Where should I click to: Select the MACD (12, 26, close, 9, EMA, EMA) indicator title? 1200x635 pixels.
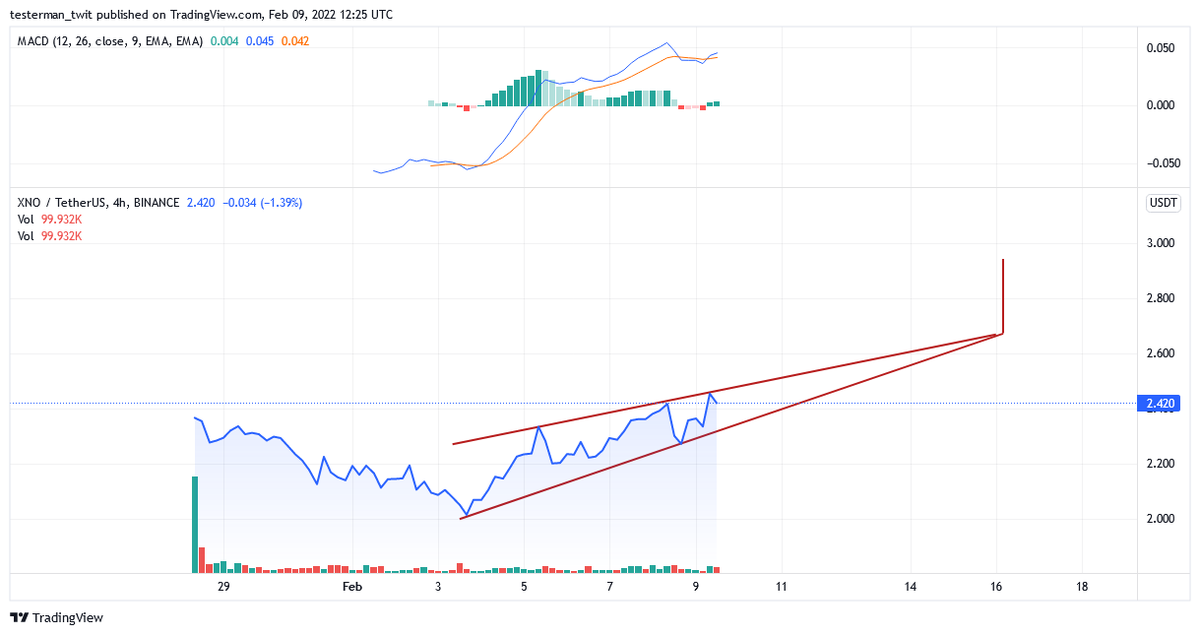click(x=110, y=42)
